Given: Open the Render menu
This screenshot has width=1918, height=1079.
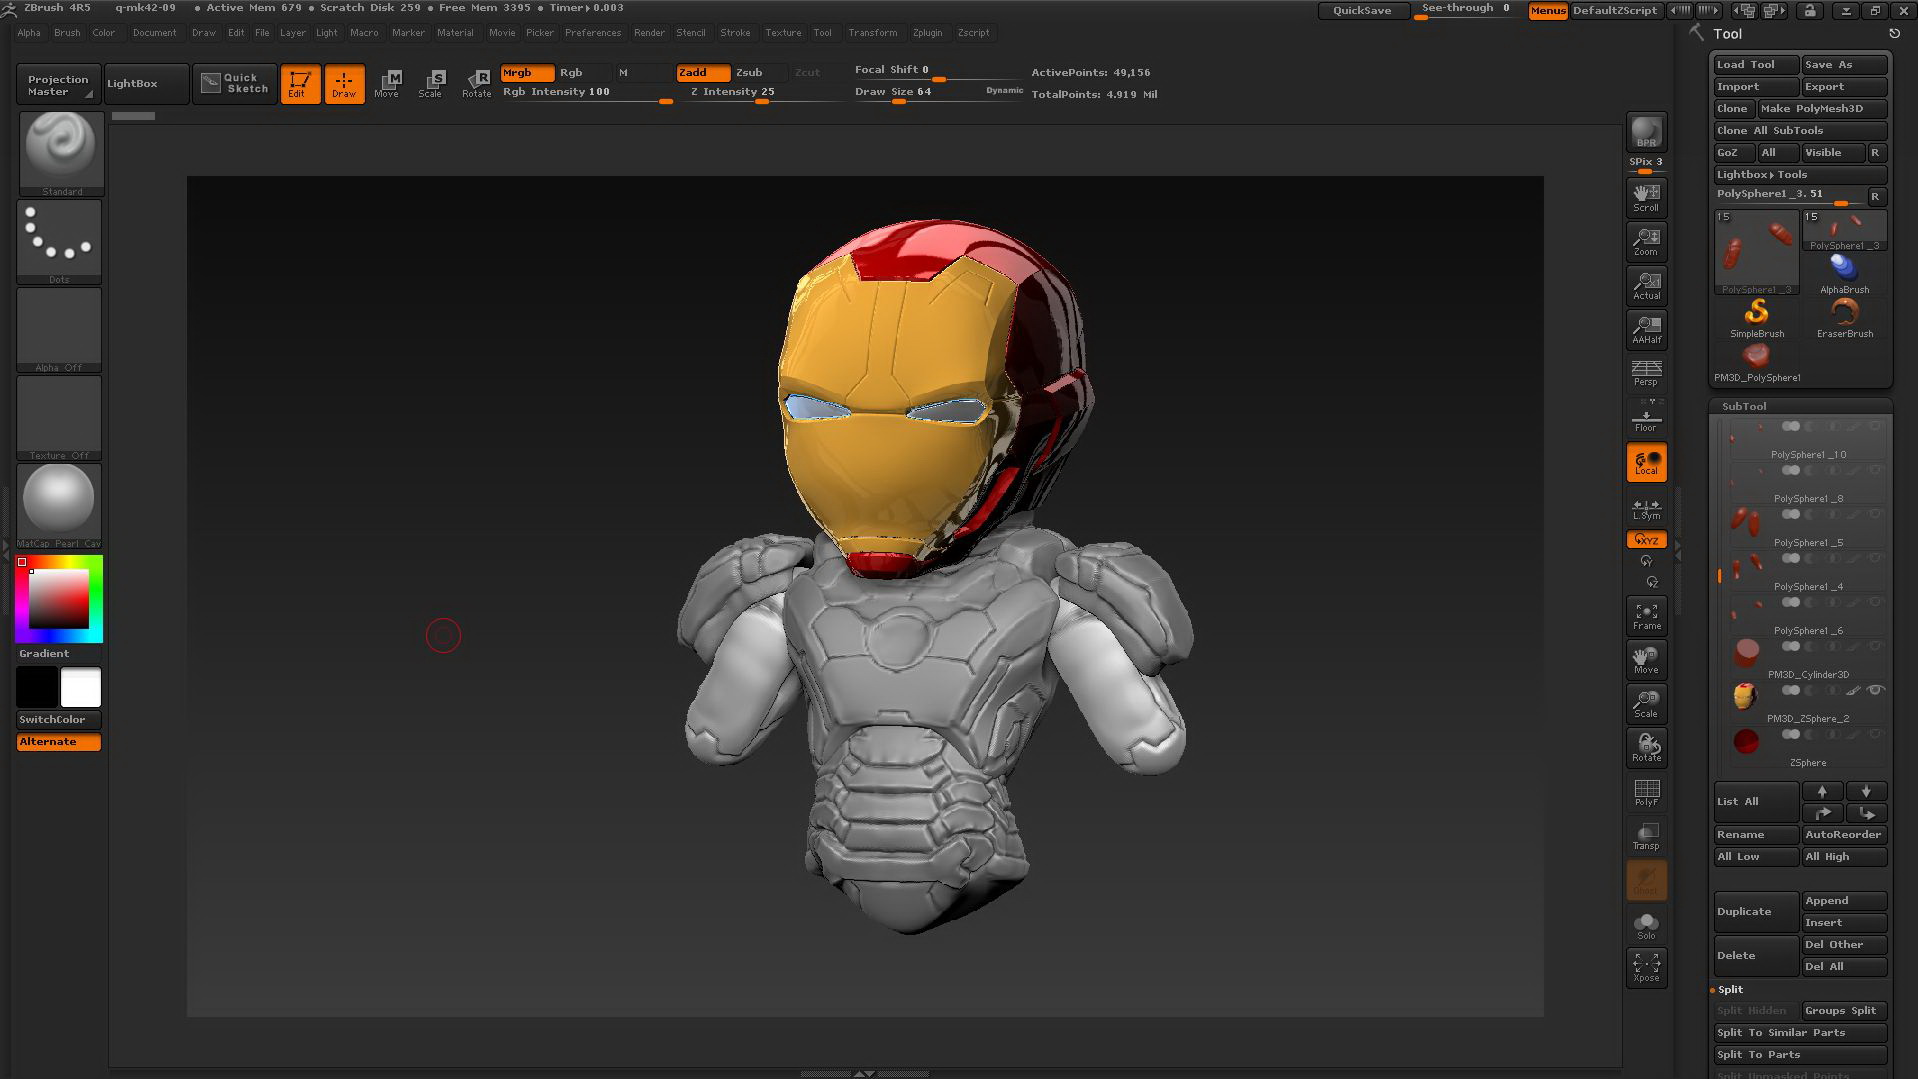Looking at the screenshot, I should [x=649, y=33].
